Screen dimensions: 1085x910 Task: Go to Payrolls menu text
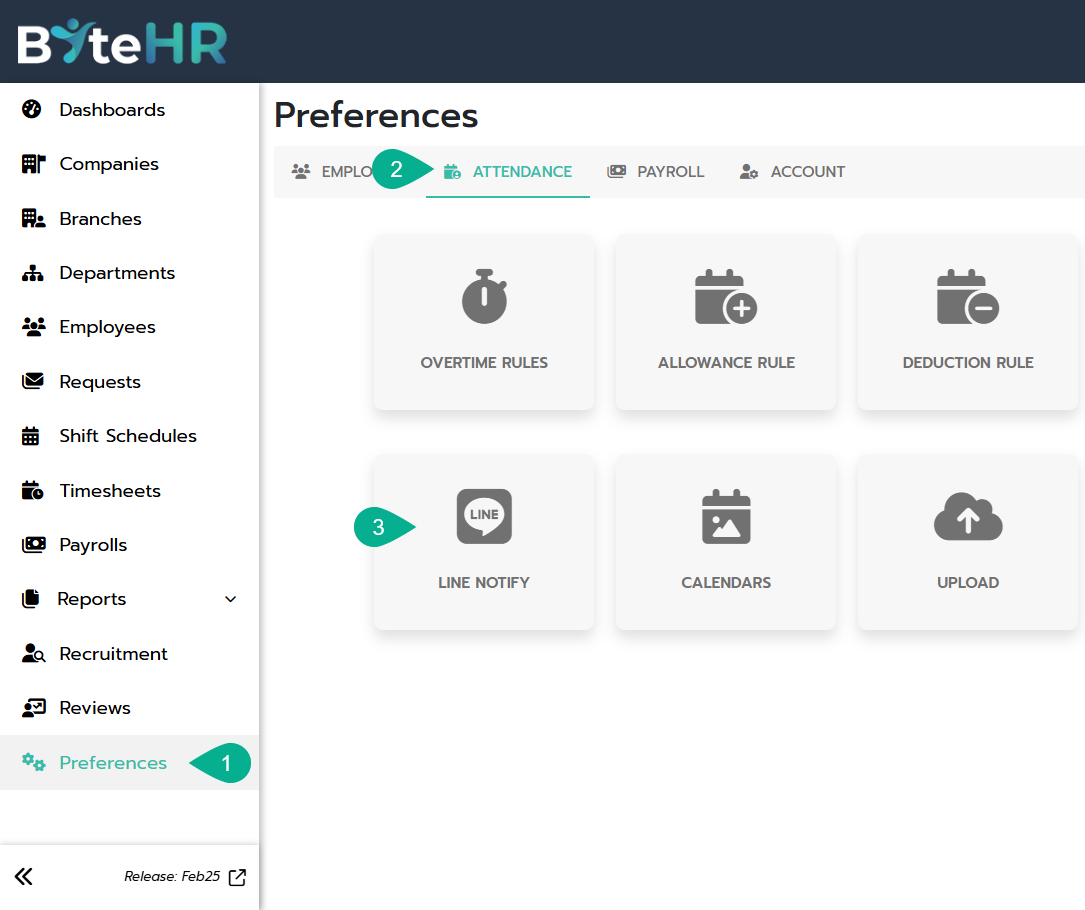(x=93, y=545)
